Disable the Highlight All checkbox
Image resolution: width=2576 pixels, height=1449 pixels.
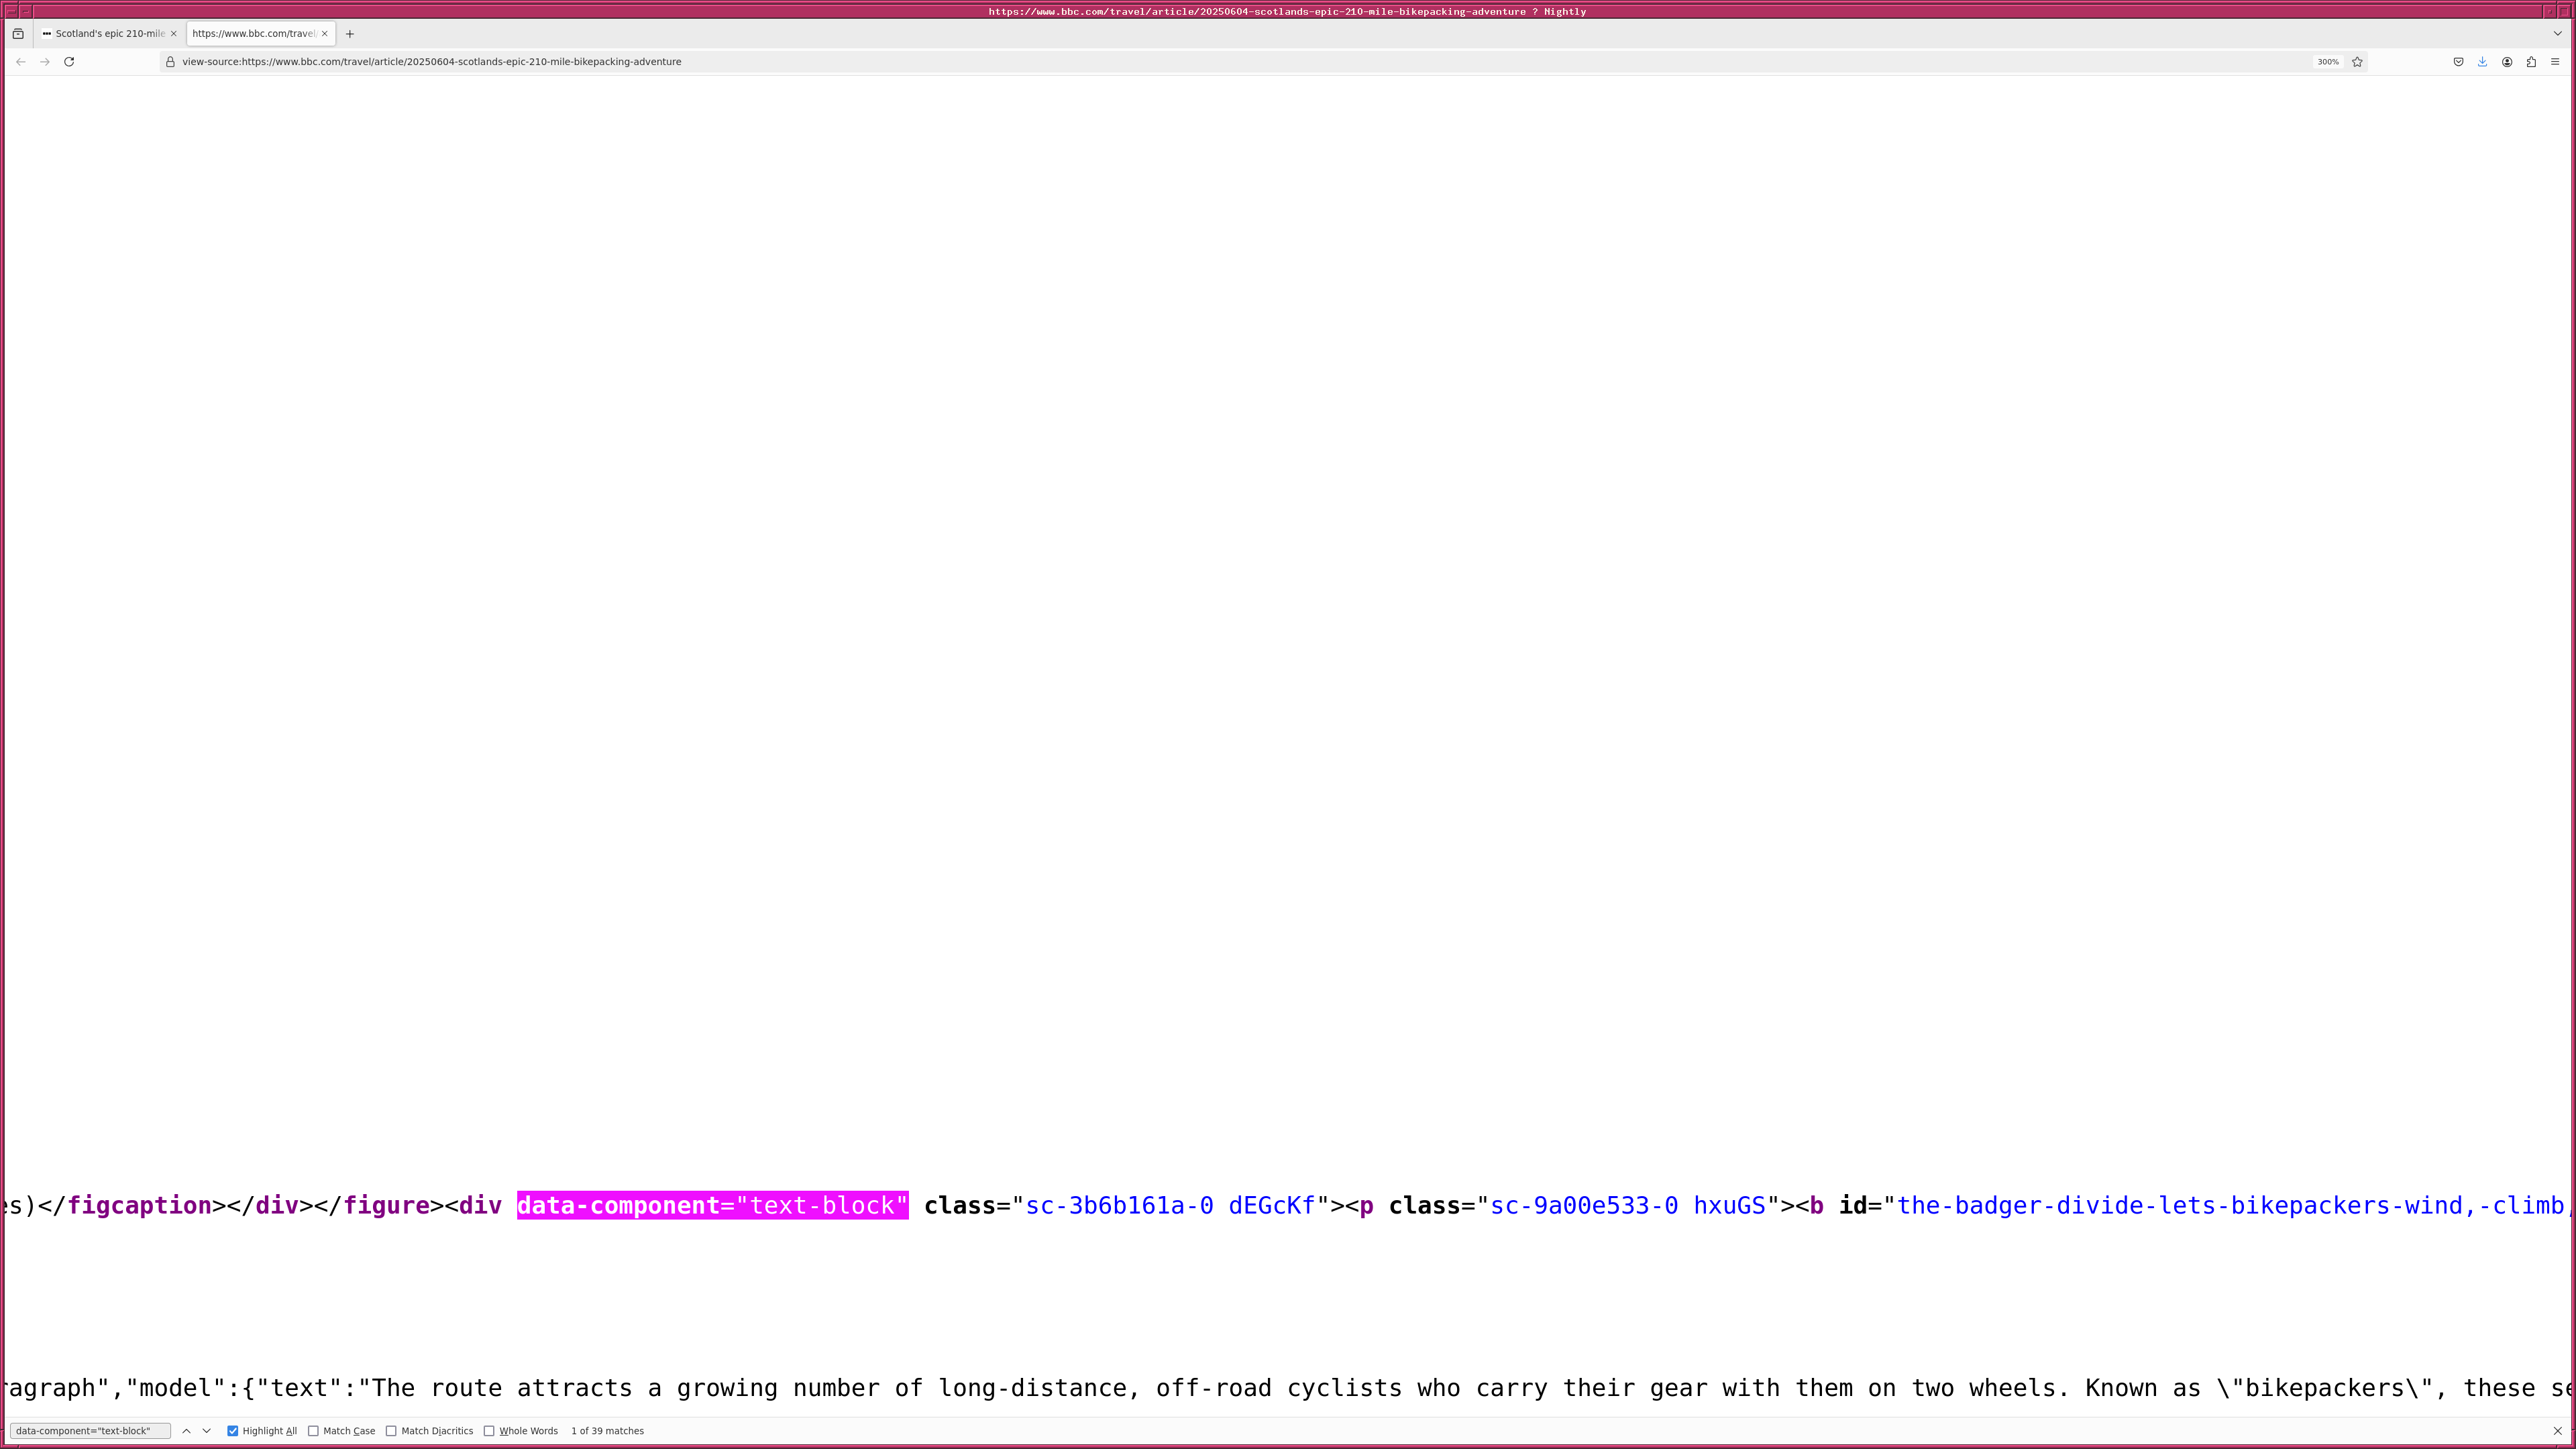[233, 1431]
